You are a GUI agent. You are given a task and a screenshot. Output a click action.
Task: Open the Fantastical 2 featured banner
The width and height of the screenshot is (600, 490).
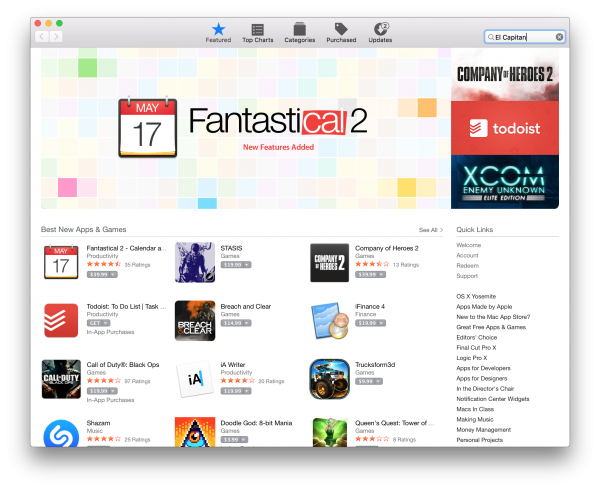pyautogui.click(x=246, y=129)
